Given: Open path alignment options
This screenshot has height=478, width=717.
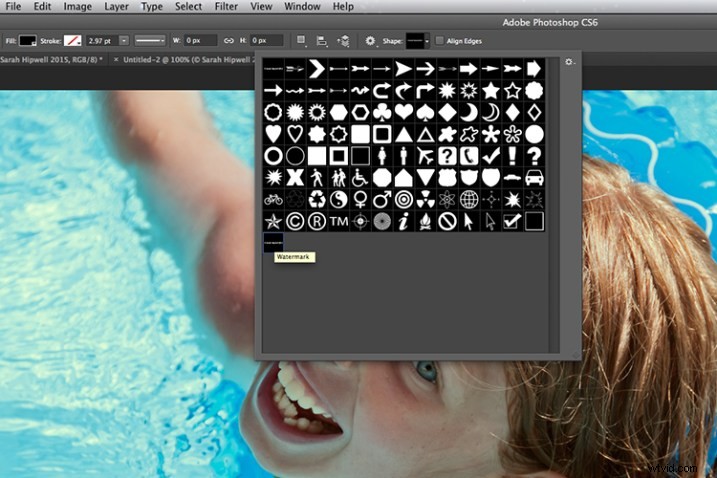Looking at the screenshot, I should pos(322,41).
